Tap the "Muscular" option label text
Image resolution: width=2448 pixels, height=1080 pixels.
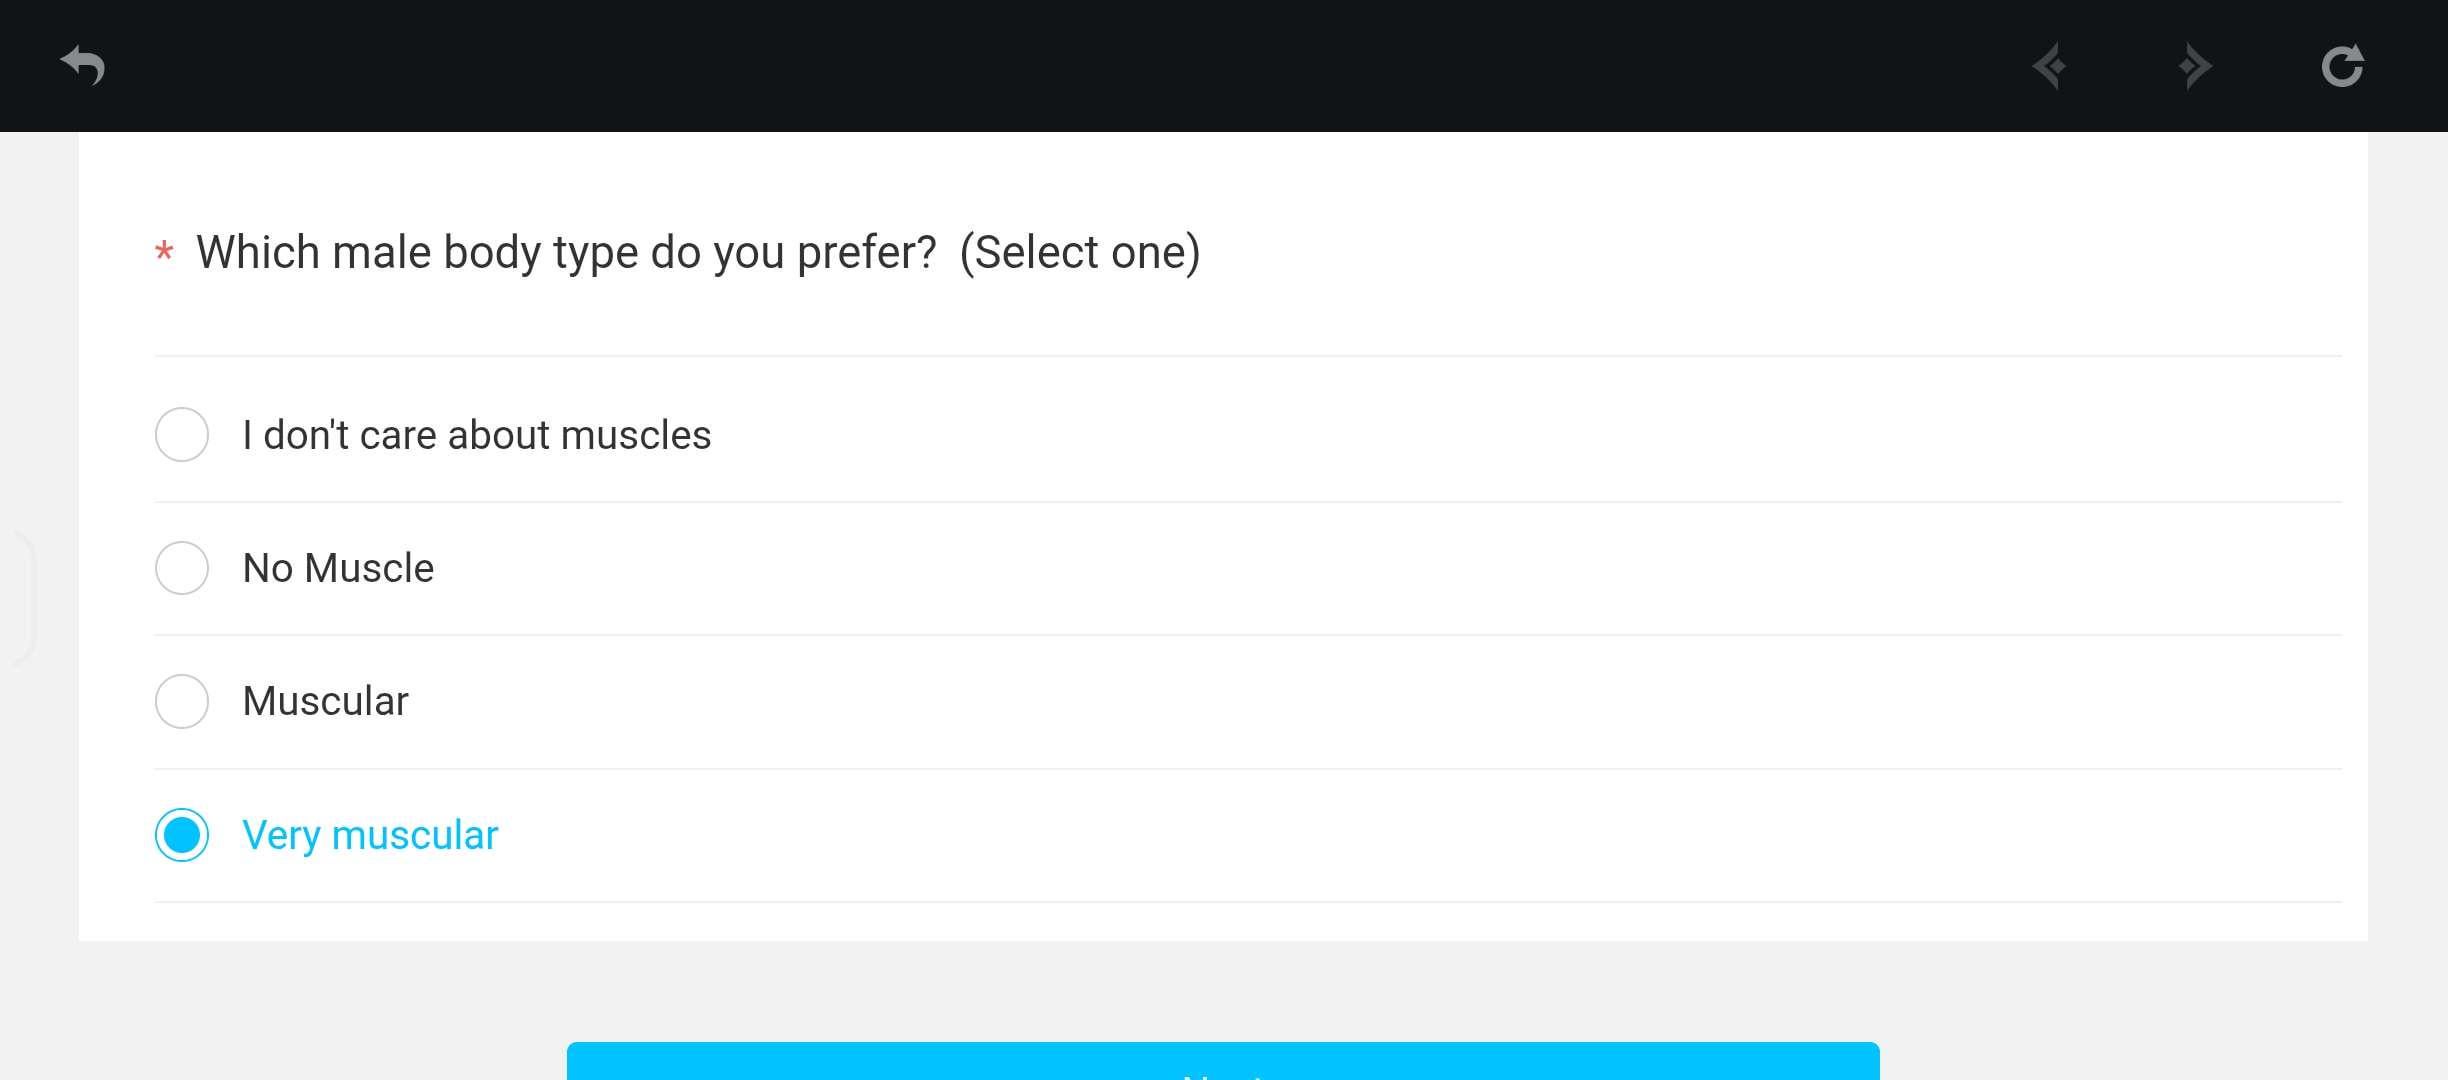[325, 701]
